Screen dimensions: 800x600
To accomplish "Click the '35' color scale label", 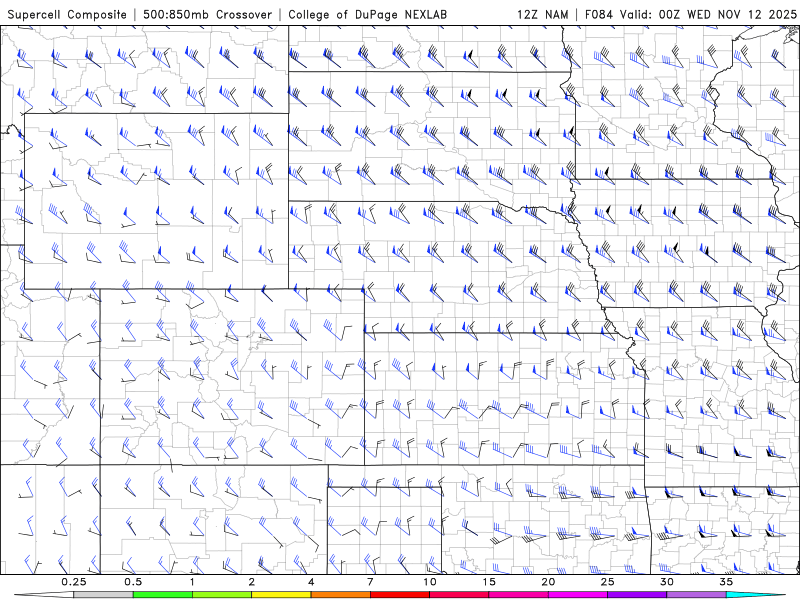I will coord(726,582).
